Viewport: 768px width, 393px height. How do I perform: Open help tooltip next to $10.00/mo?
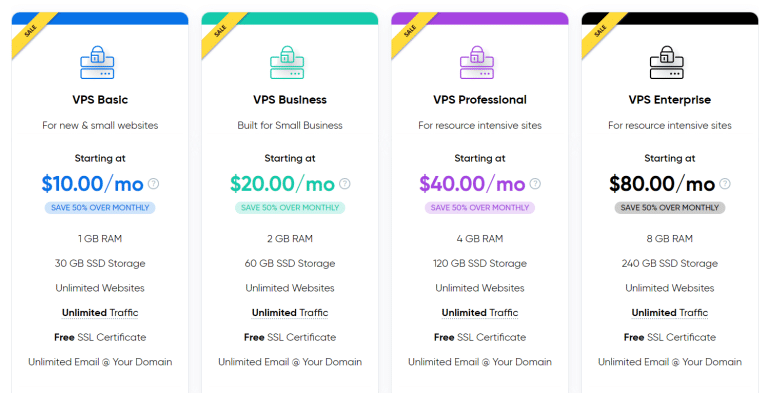(153, 184)
